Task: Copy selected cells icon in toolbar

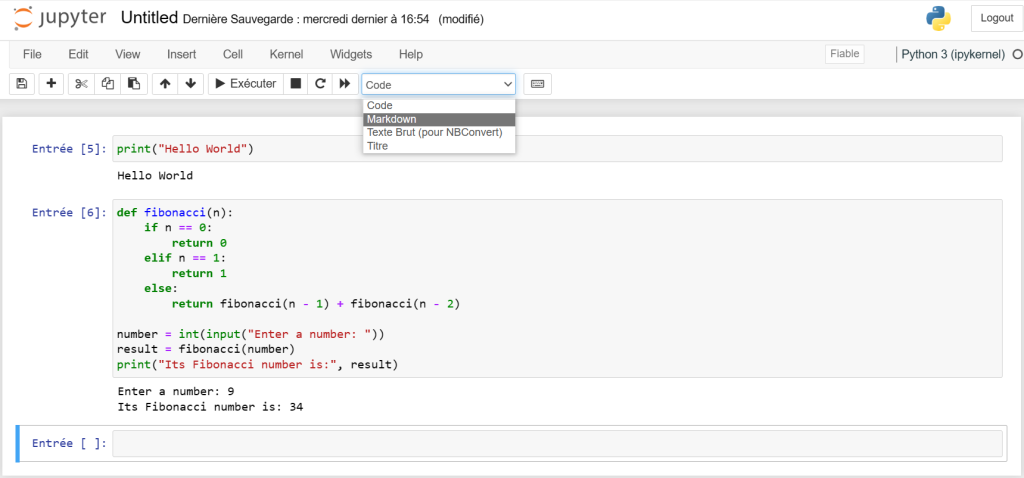Action: pyautogui.click(x=108, y=84)
